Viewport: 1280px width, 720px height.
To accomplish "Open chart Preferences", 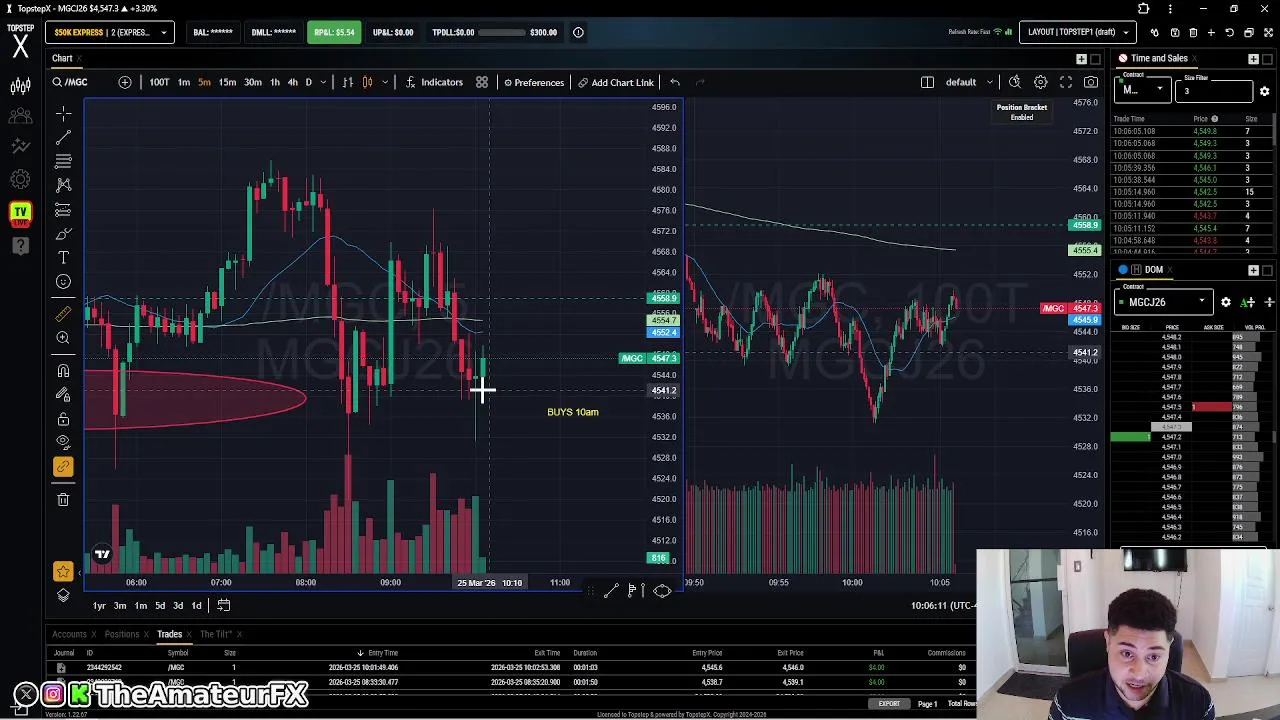I will pos(533,82).
